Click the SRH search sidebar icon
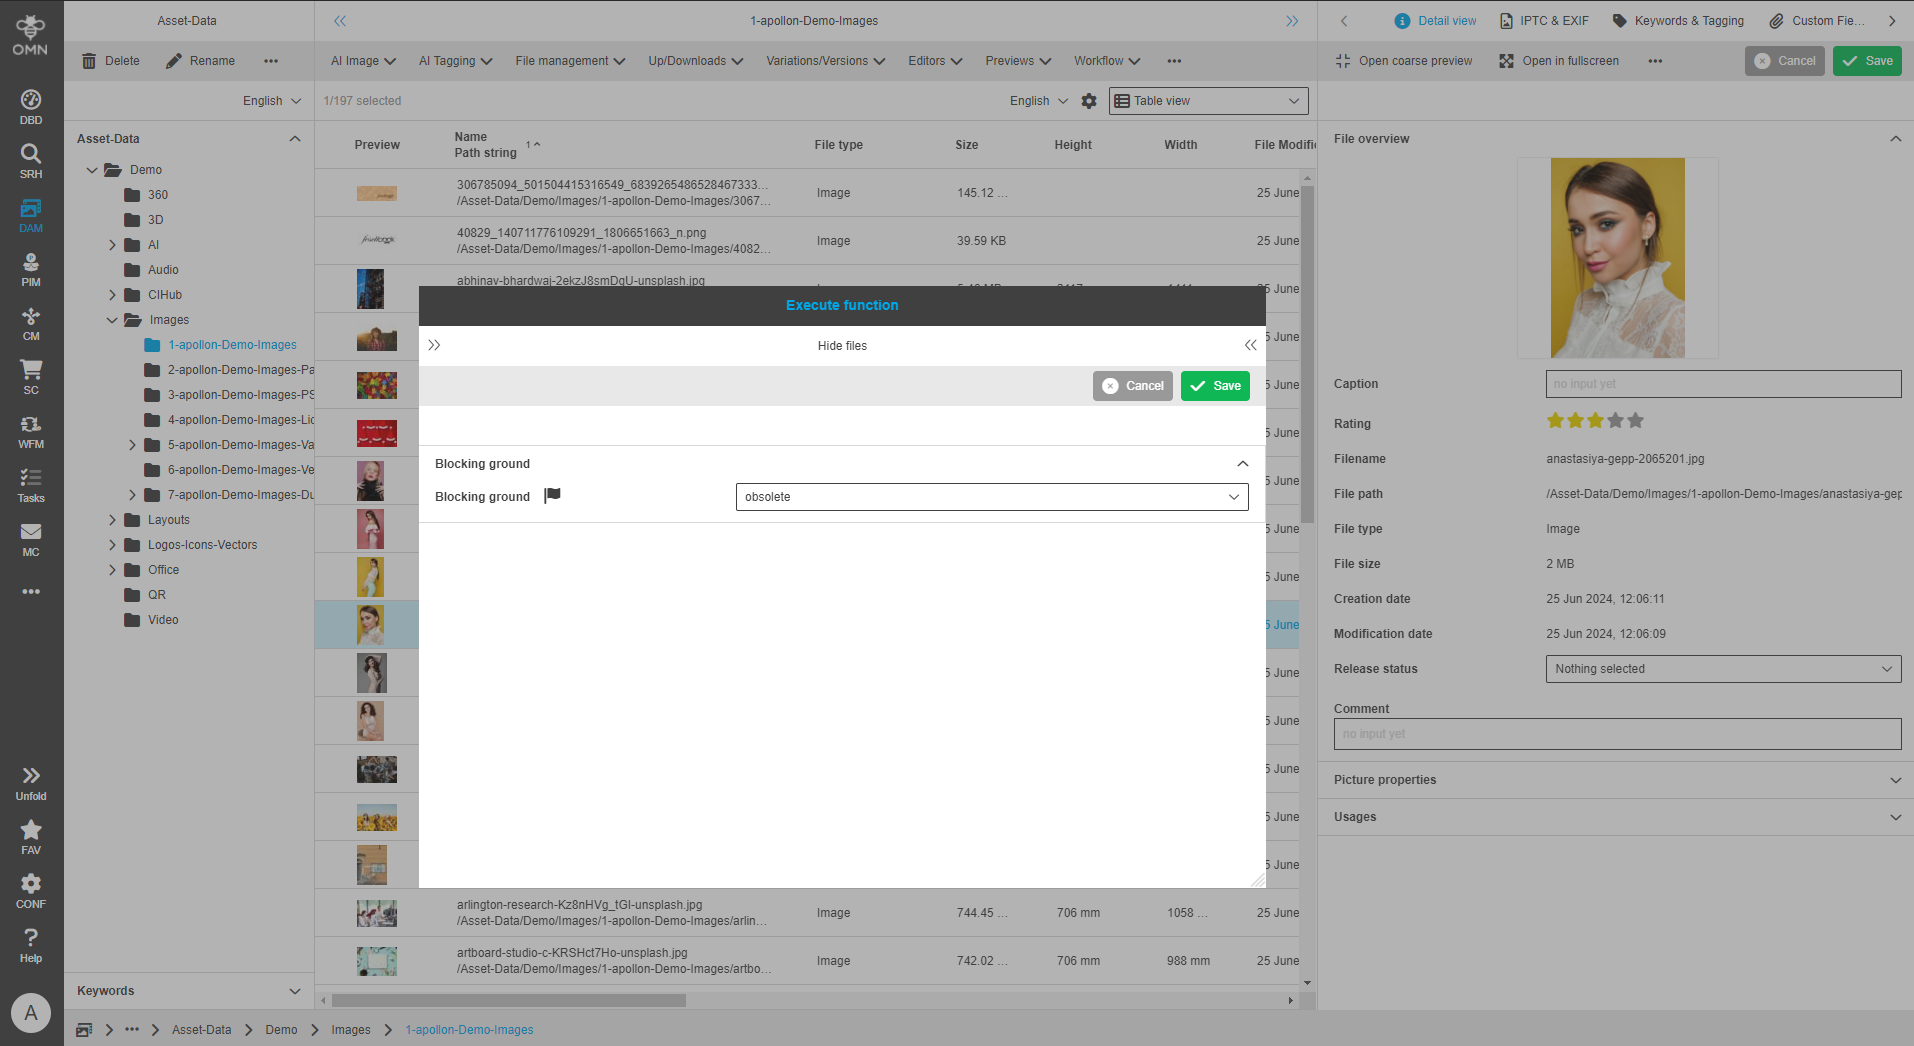 (31, 161)
